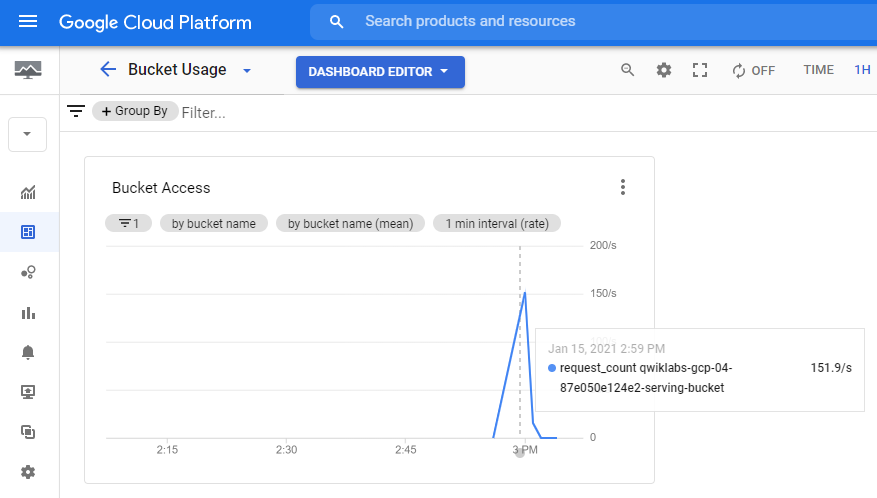
Task: Expand the Bucket Usage dashboard dropdown arrow
Action: tap(247, 71)
